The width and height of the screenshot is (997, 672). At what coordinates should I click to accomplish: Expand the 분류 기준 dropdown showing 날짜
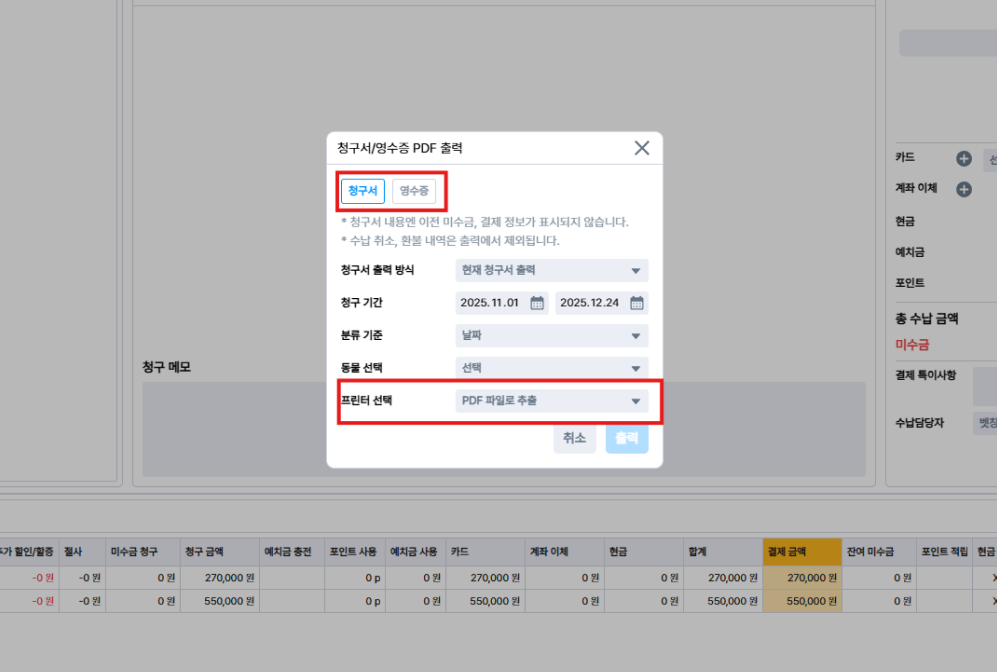[552, 336]
